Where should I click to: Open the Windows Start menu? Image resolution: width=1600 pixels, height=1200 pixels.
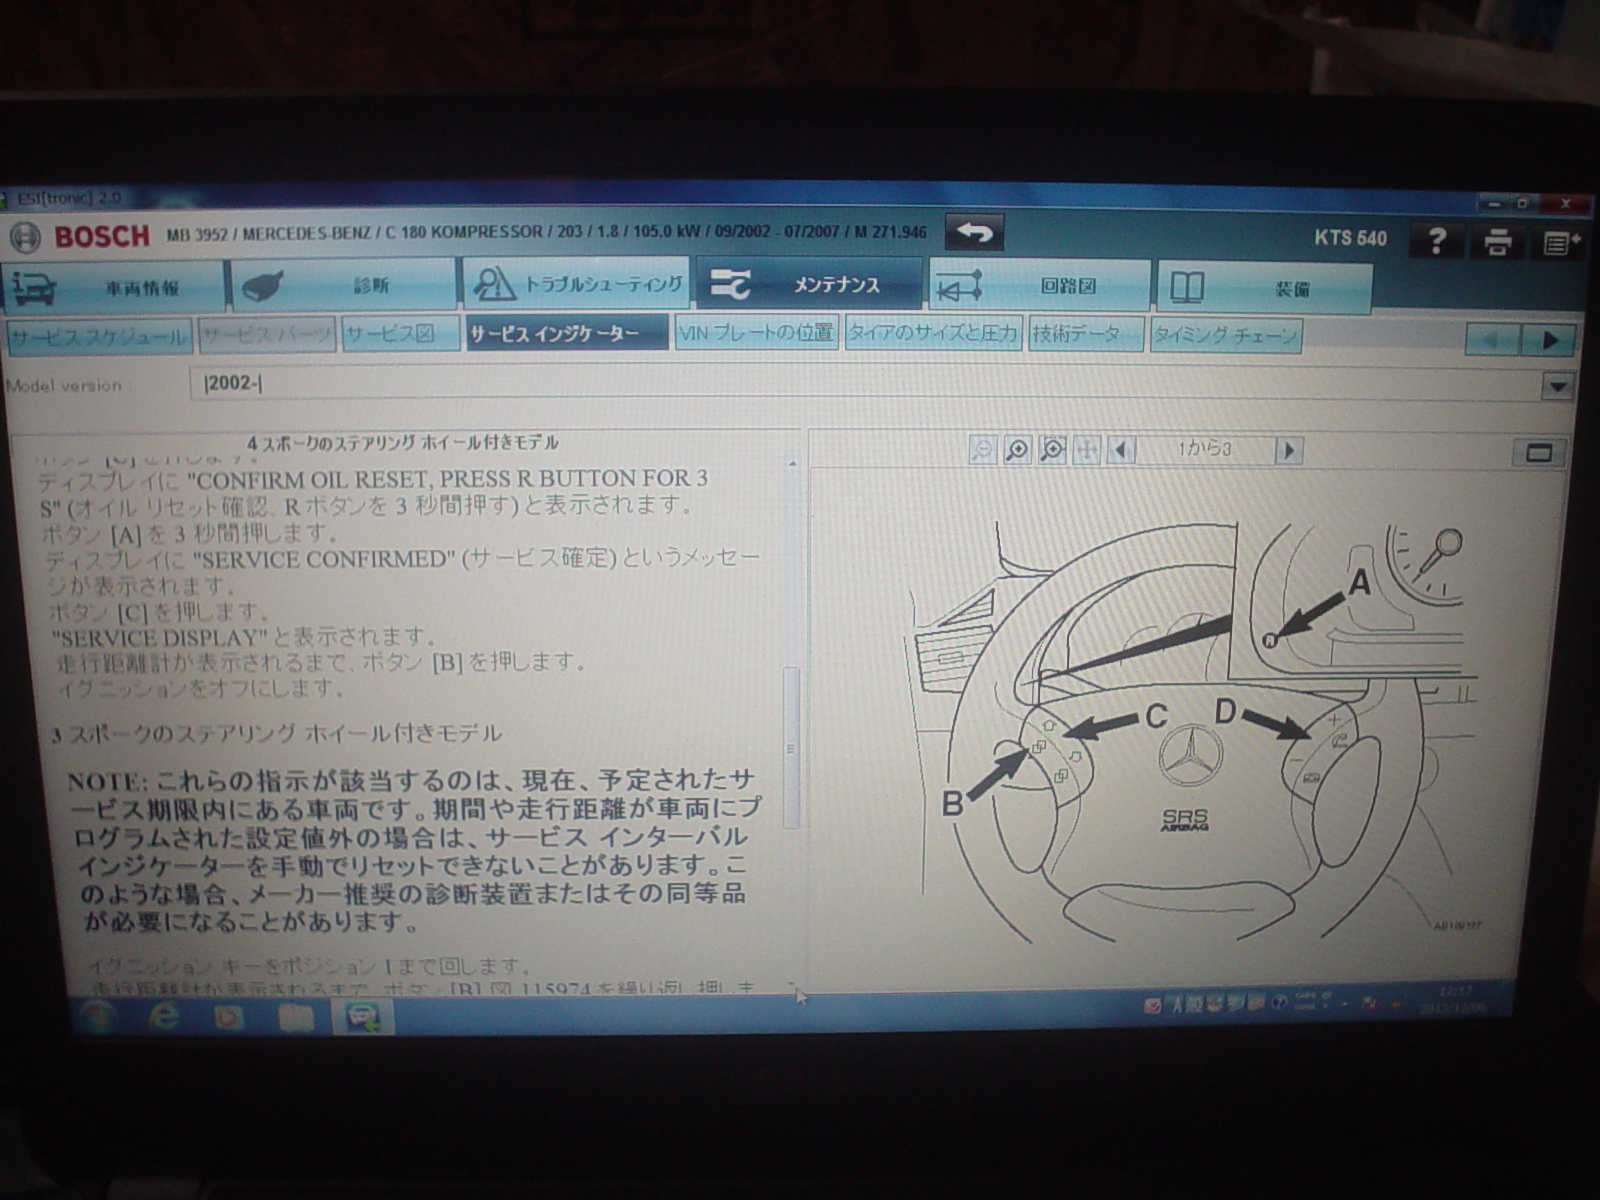pyautogui.click(x=98, y=1018)
